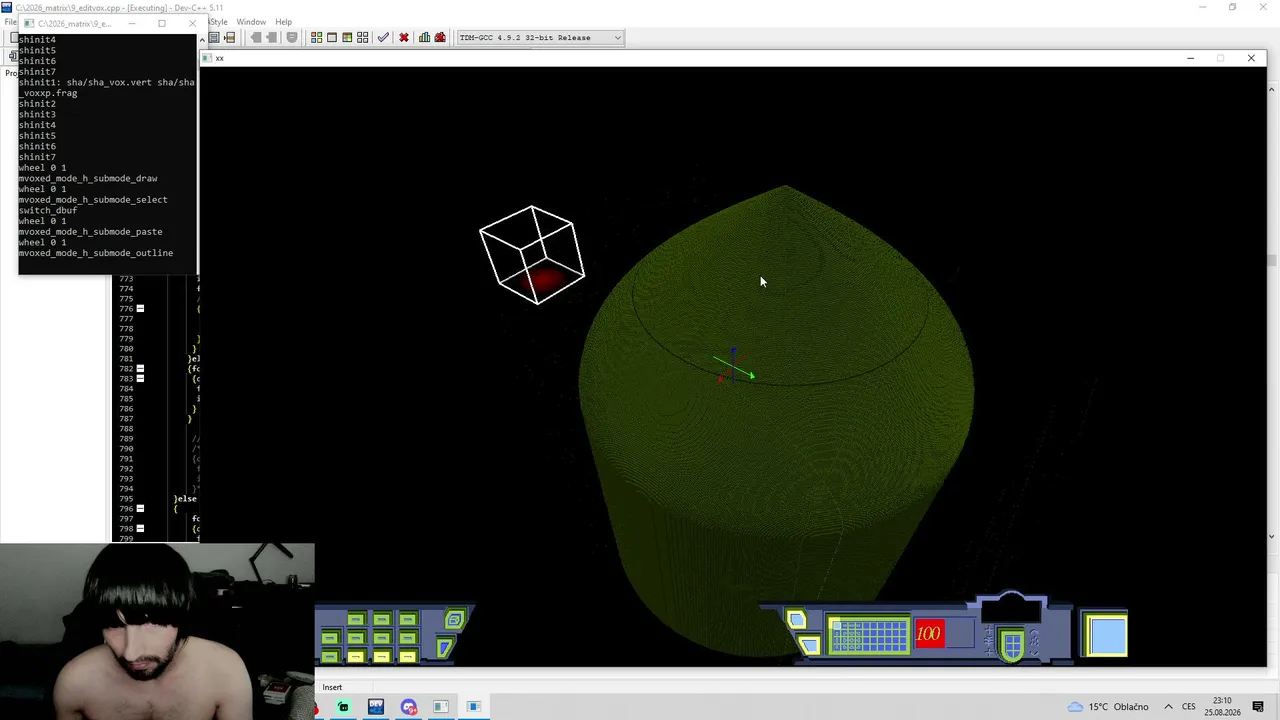Click the small cube icon in the left panel
The image size is (1280, 720).
pyautogui.click(x=455, y=620)
